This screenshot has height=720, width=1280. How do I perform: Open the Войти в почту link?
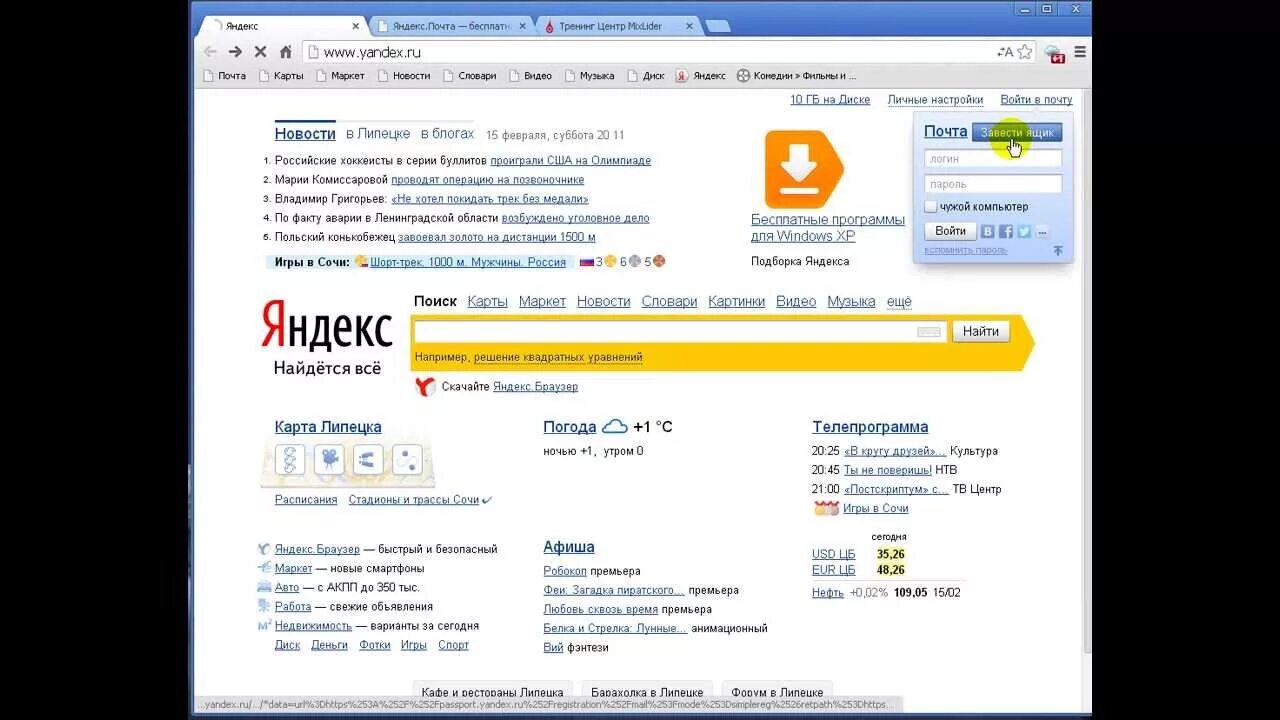point(1036,100)
